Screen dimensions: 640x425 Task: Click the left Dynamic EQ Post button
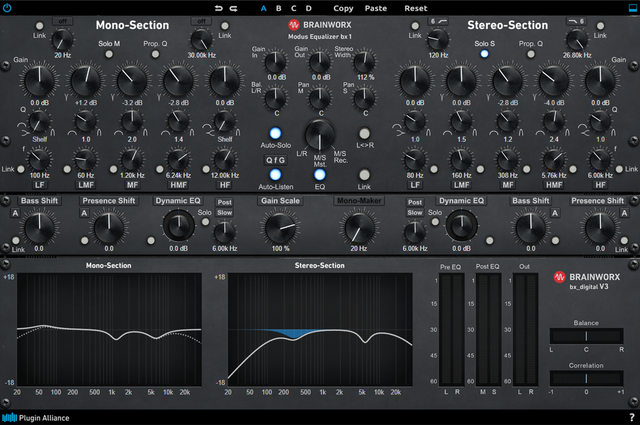tap(224, 202)
